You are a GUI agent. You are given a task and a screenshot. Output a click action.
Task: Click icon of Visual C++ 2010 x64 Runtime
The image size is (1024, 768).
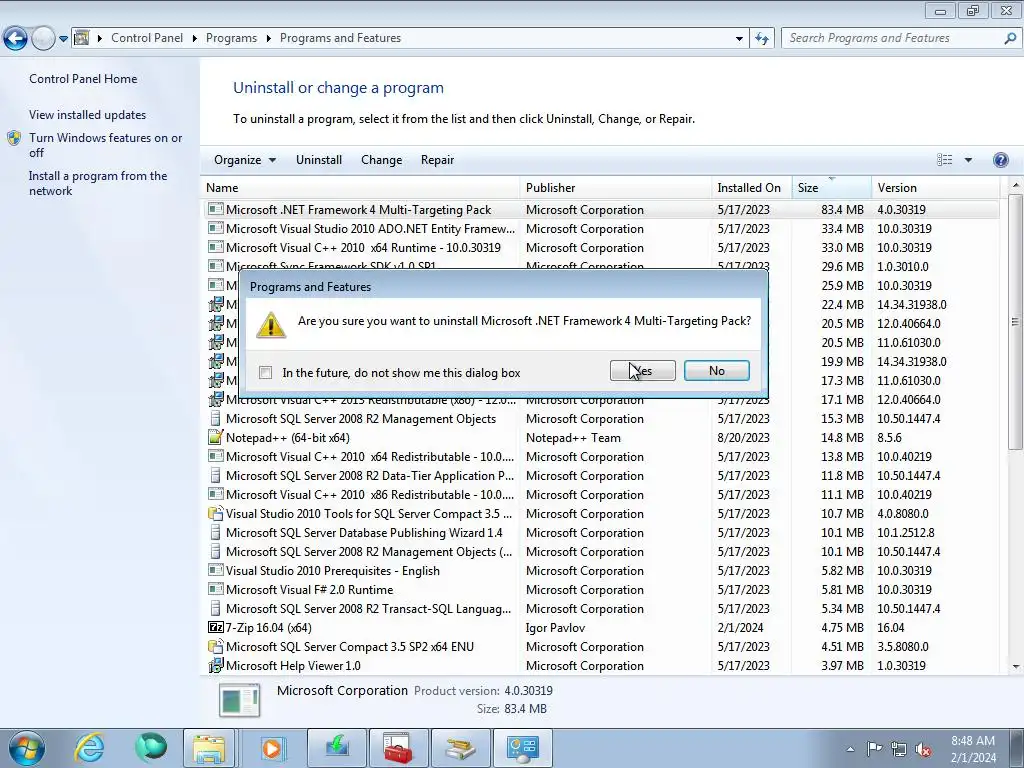click(216, 248)
